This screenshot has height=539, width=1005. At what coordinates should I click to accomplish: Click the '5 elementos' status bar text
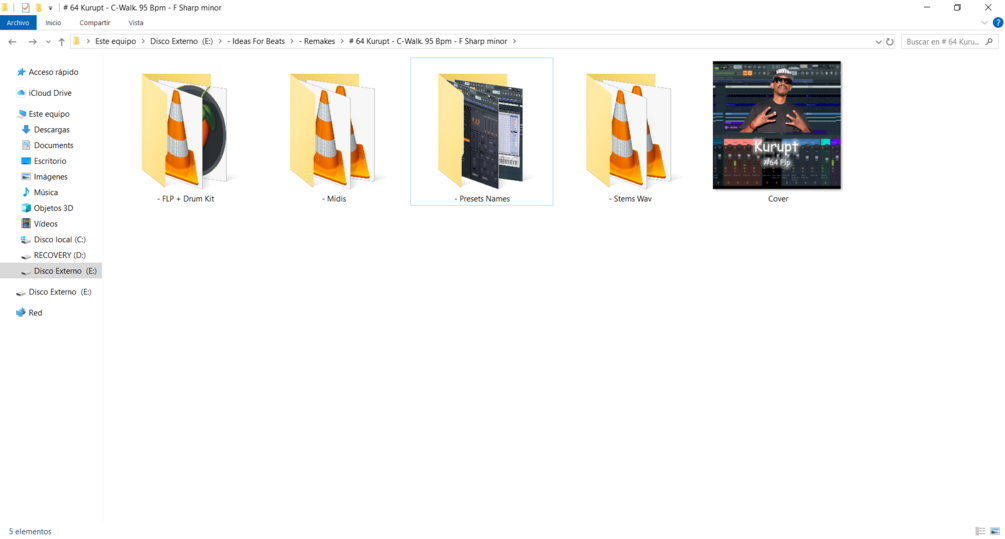(30, 531)
